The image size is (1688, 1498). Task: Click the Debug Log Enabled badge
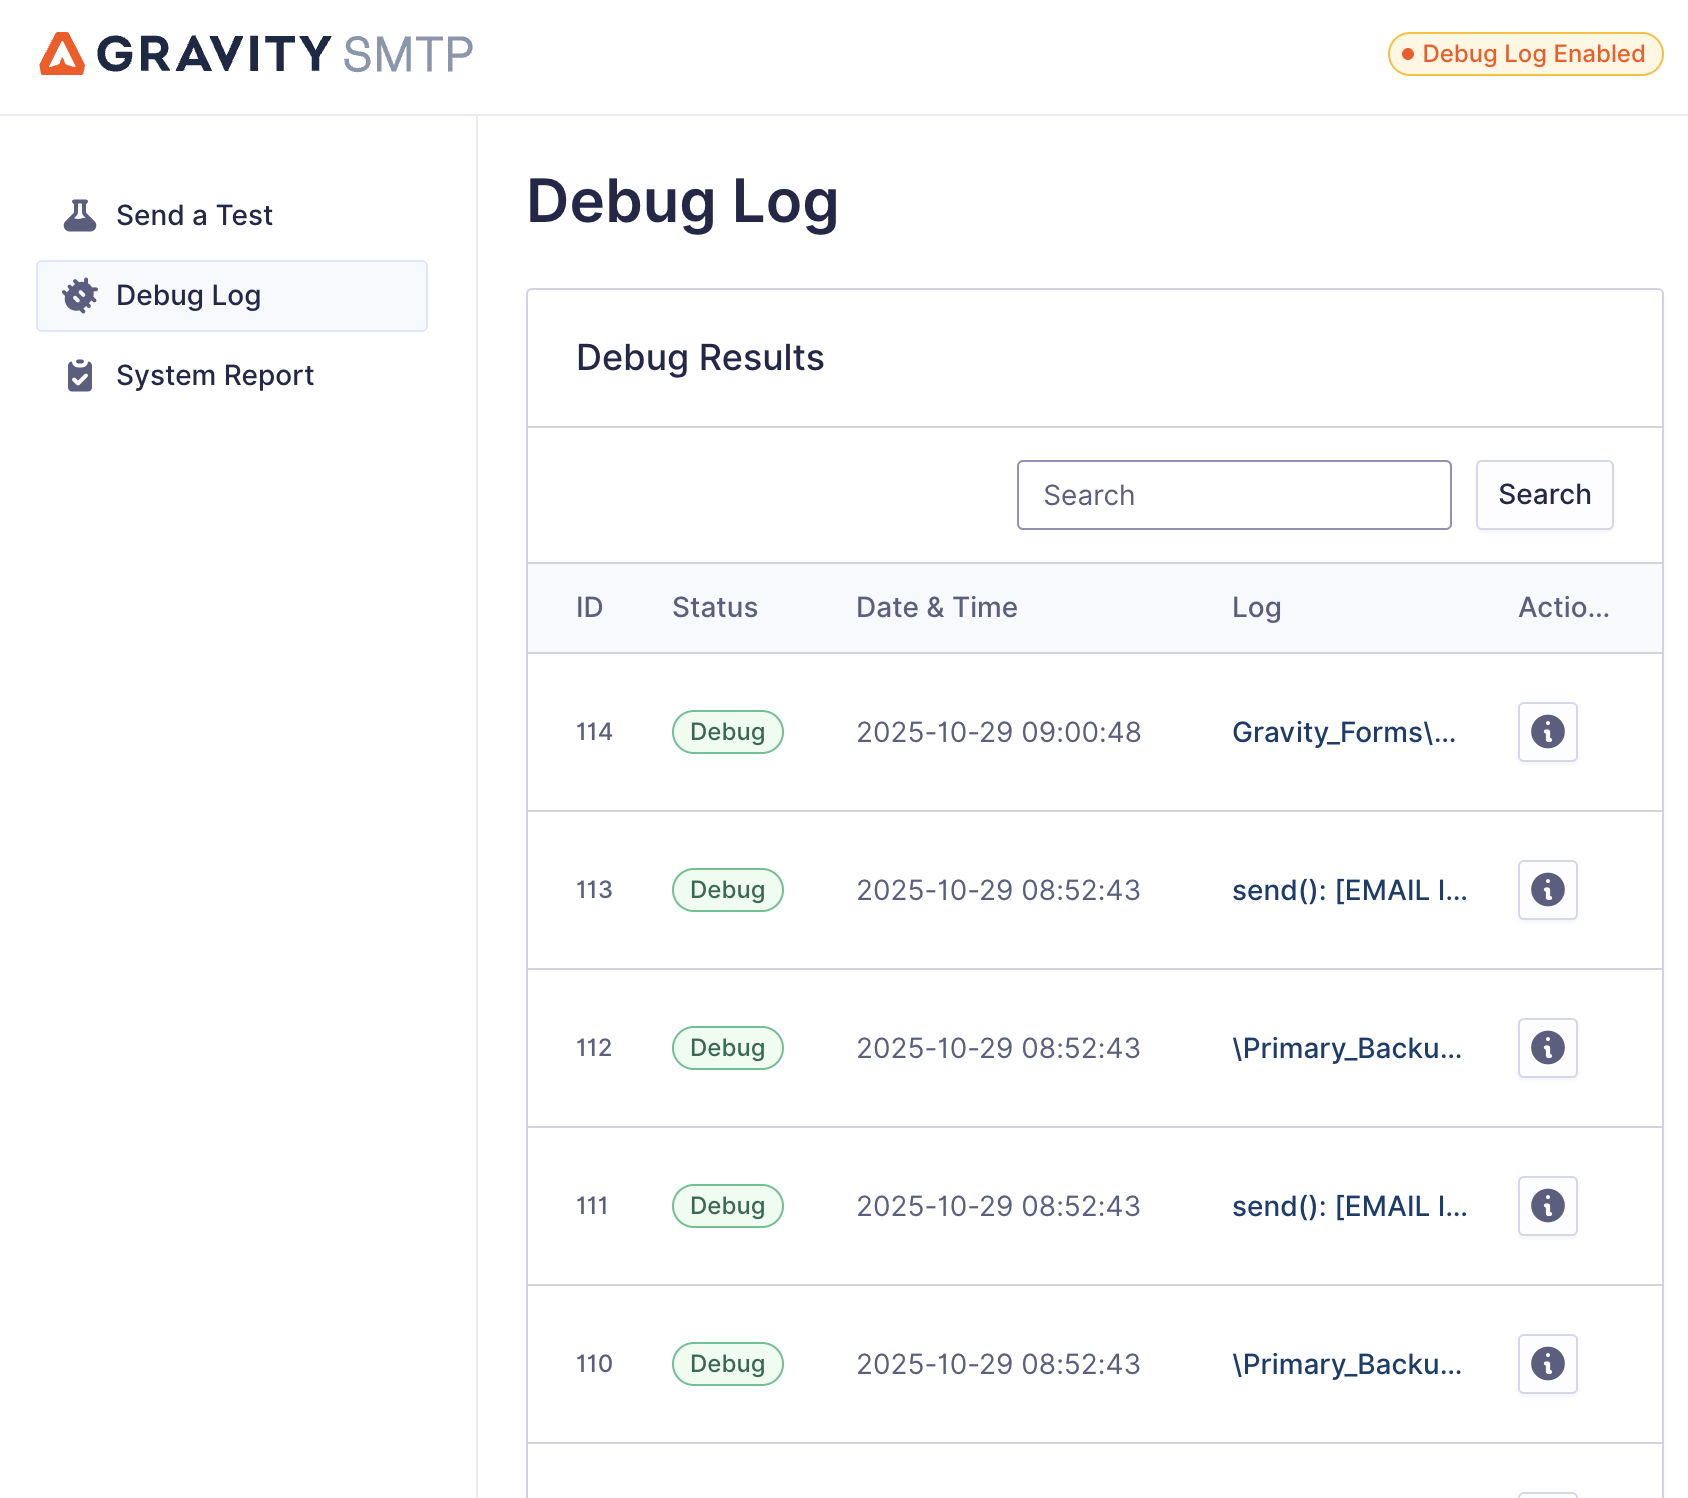point(1525,54)
